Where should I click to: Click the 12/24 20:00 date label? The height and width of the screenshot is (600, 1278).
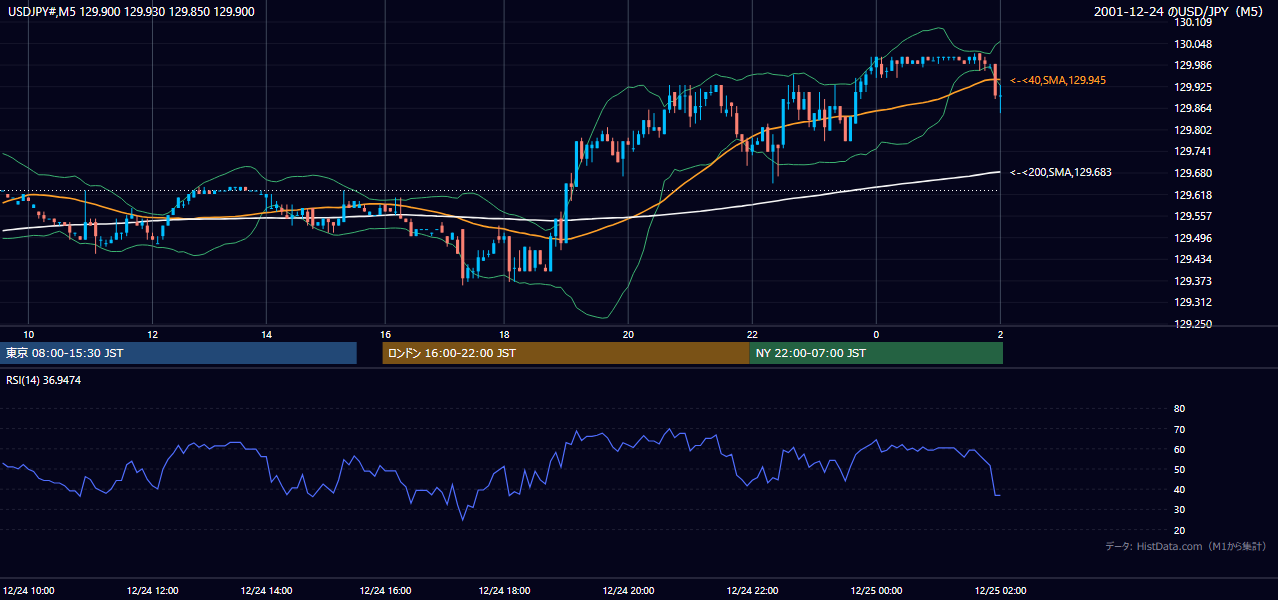click(x=629, y=592)
